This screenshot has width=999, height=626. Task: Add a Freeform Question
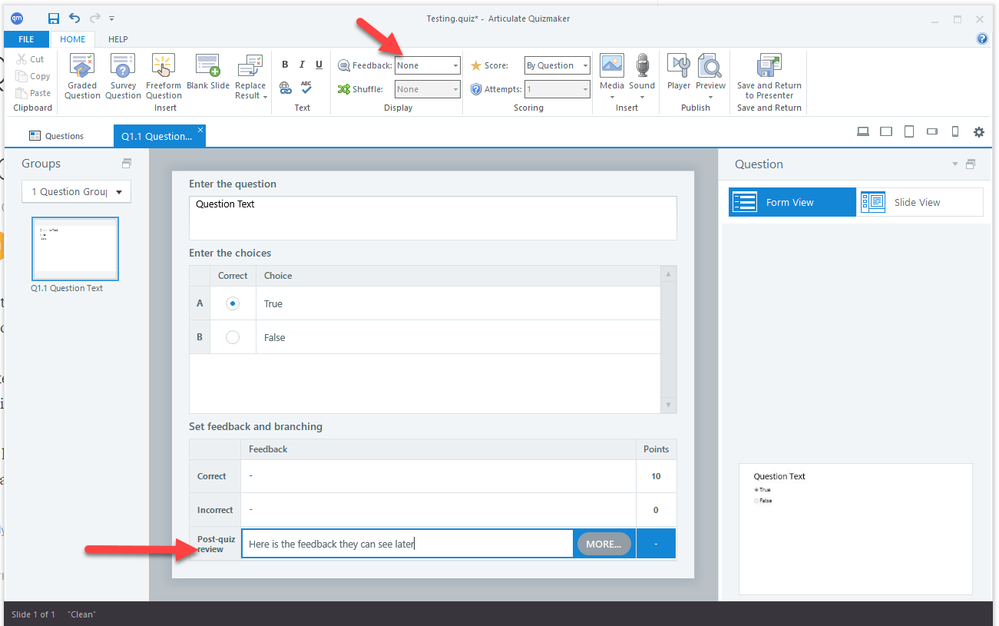click(x=163, y=68)
